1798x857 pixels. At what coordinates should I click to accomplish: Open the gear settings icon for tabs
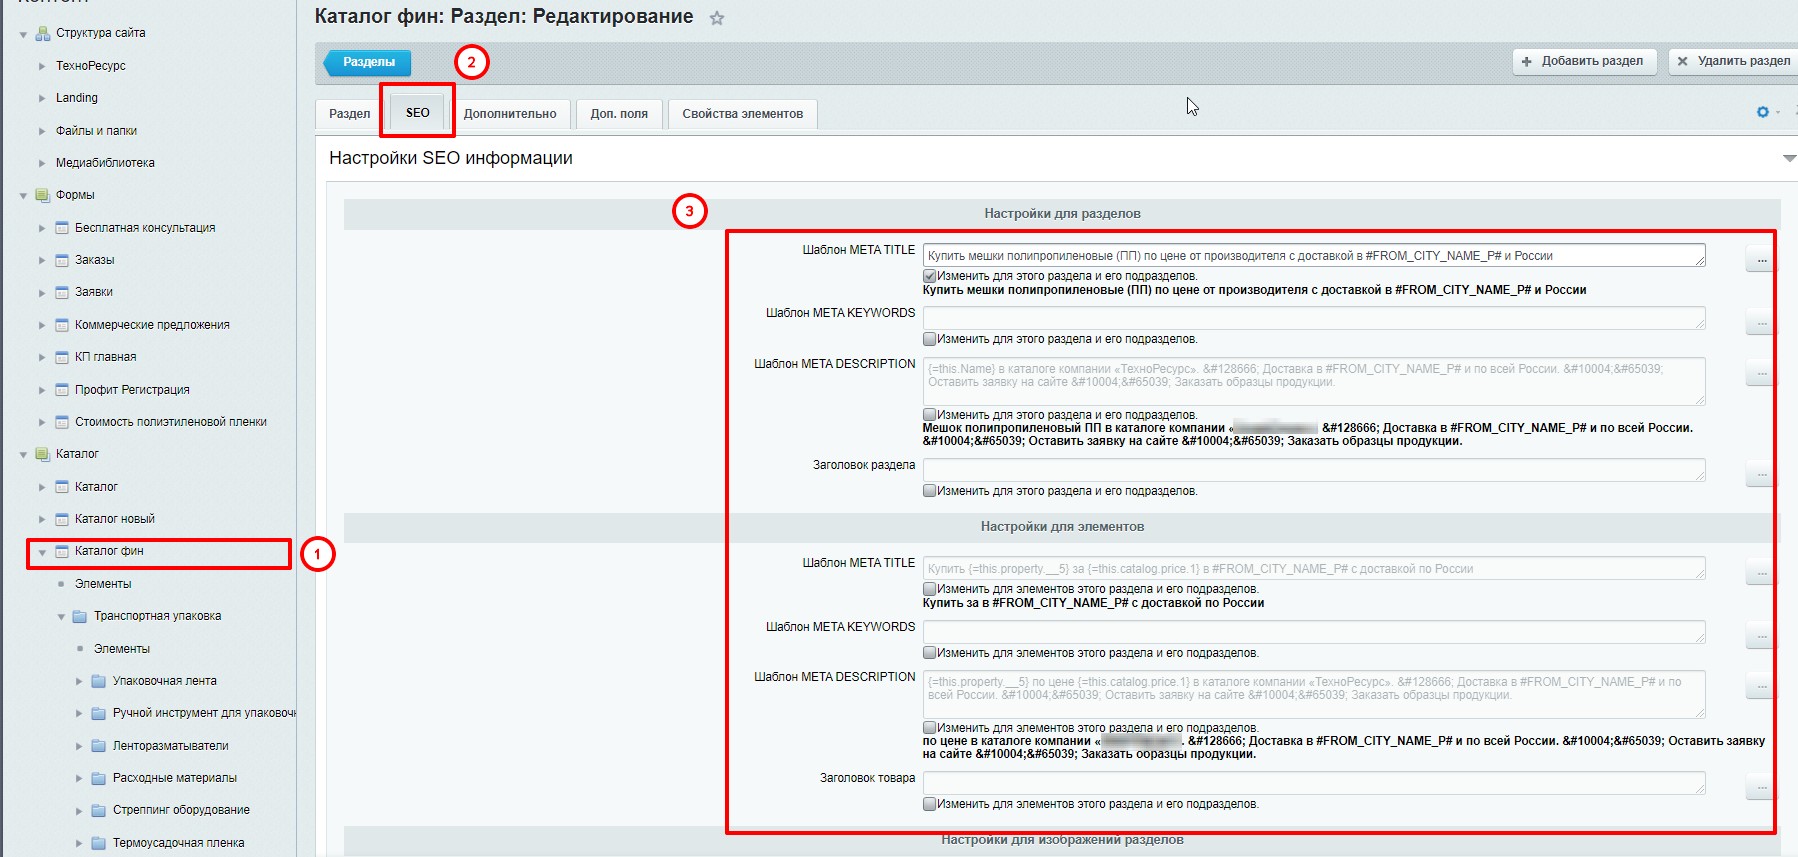1762,112
